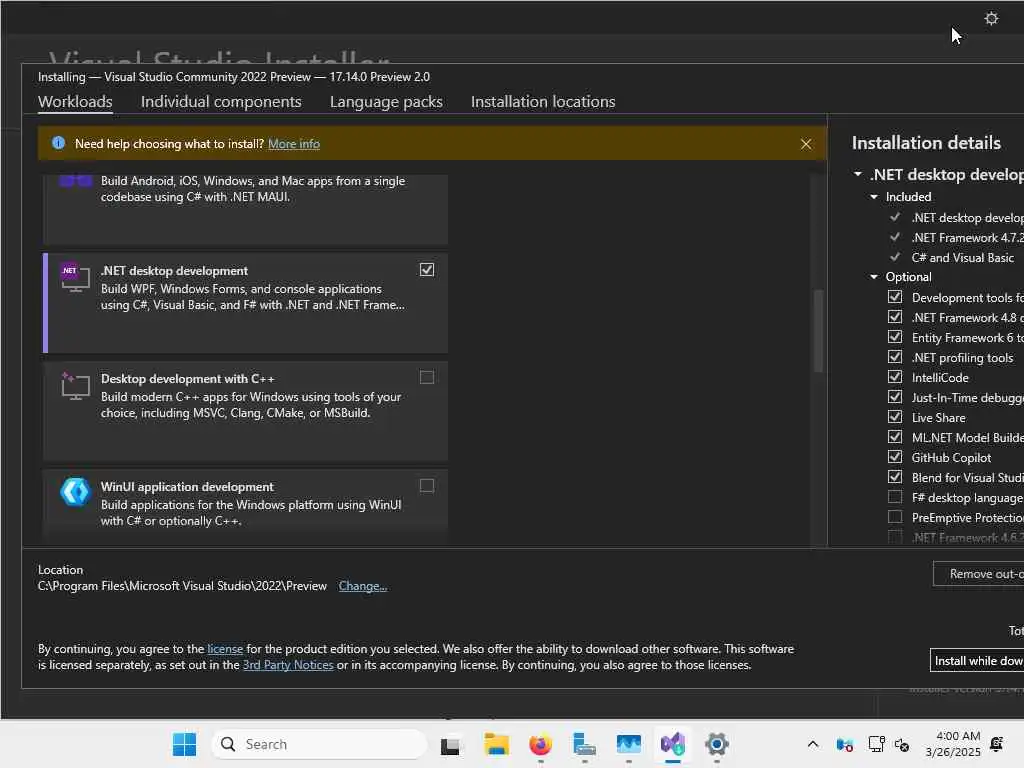Click the .NET Framework 4.7.2 included item

pyautogui.click(x=968, y=238)
